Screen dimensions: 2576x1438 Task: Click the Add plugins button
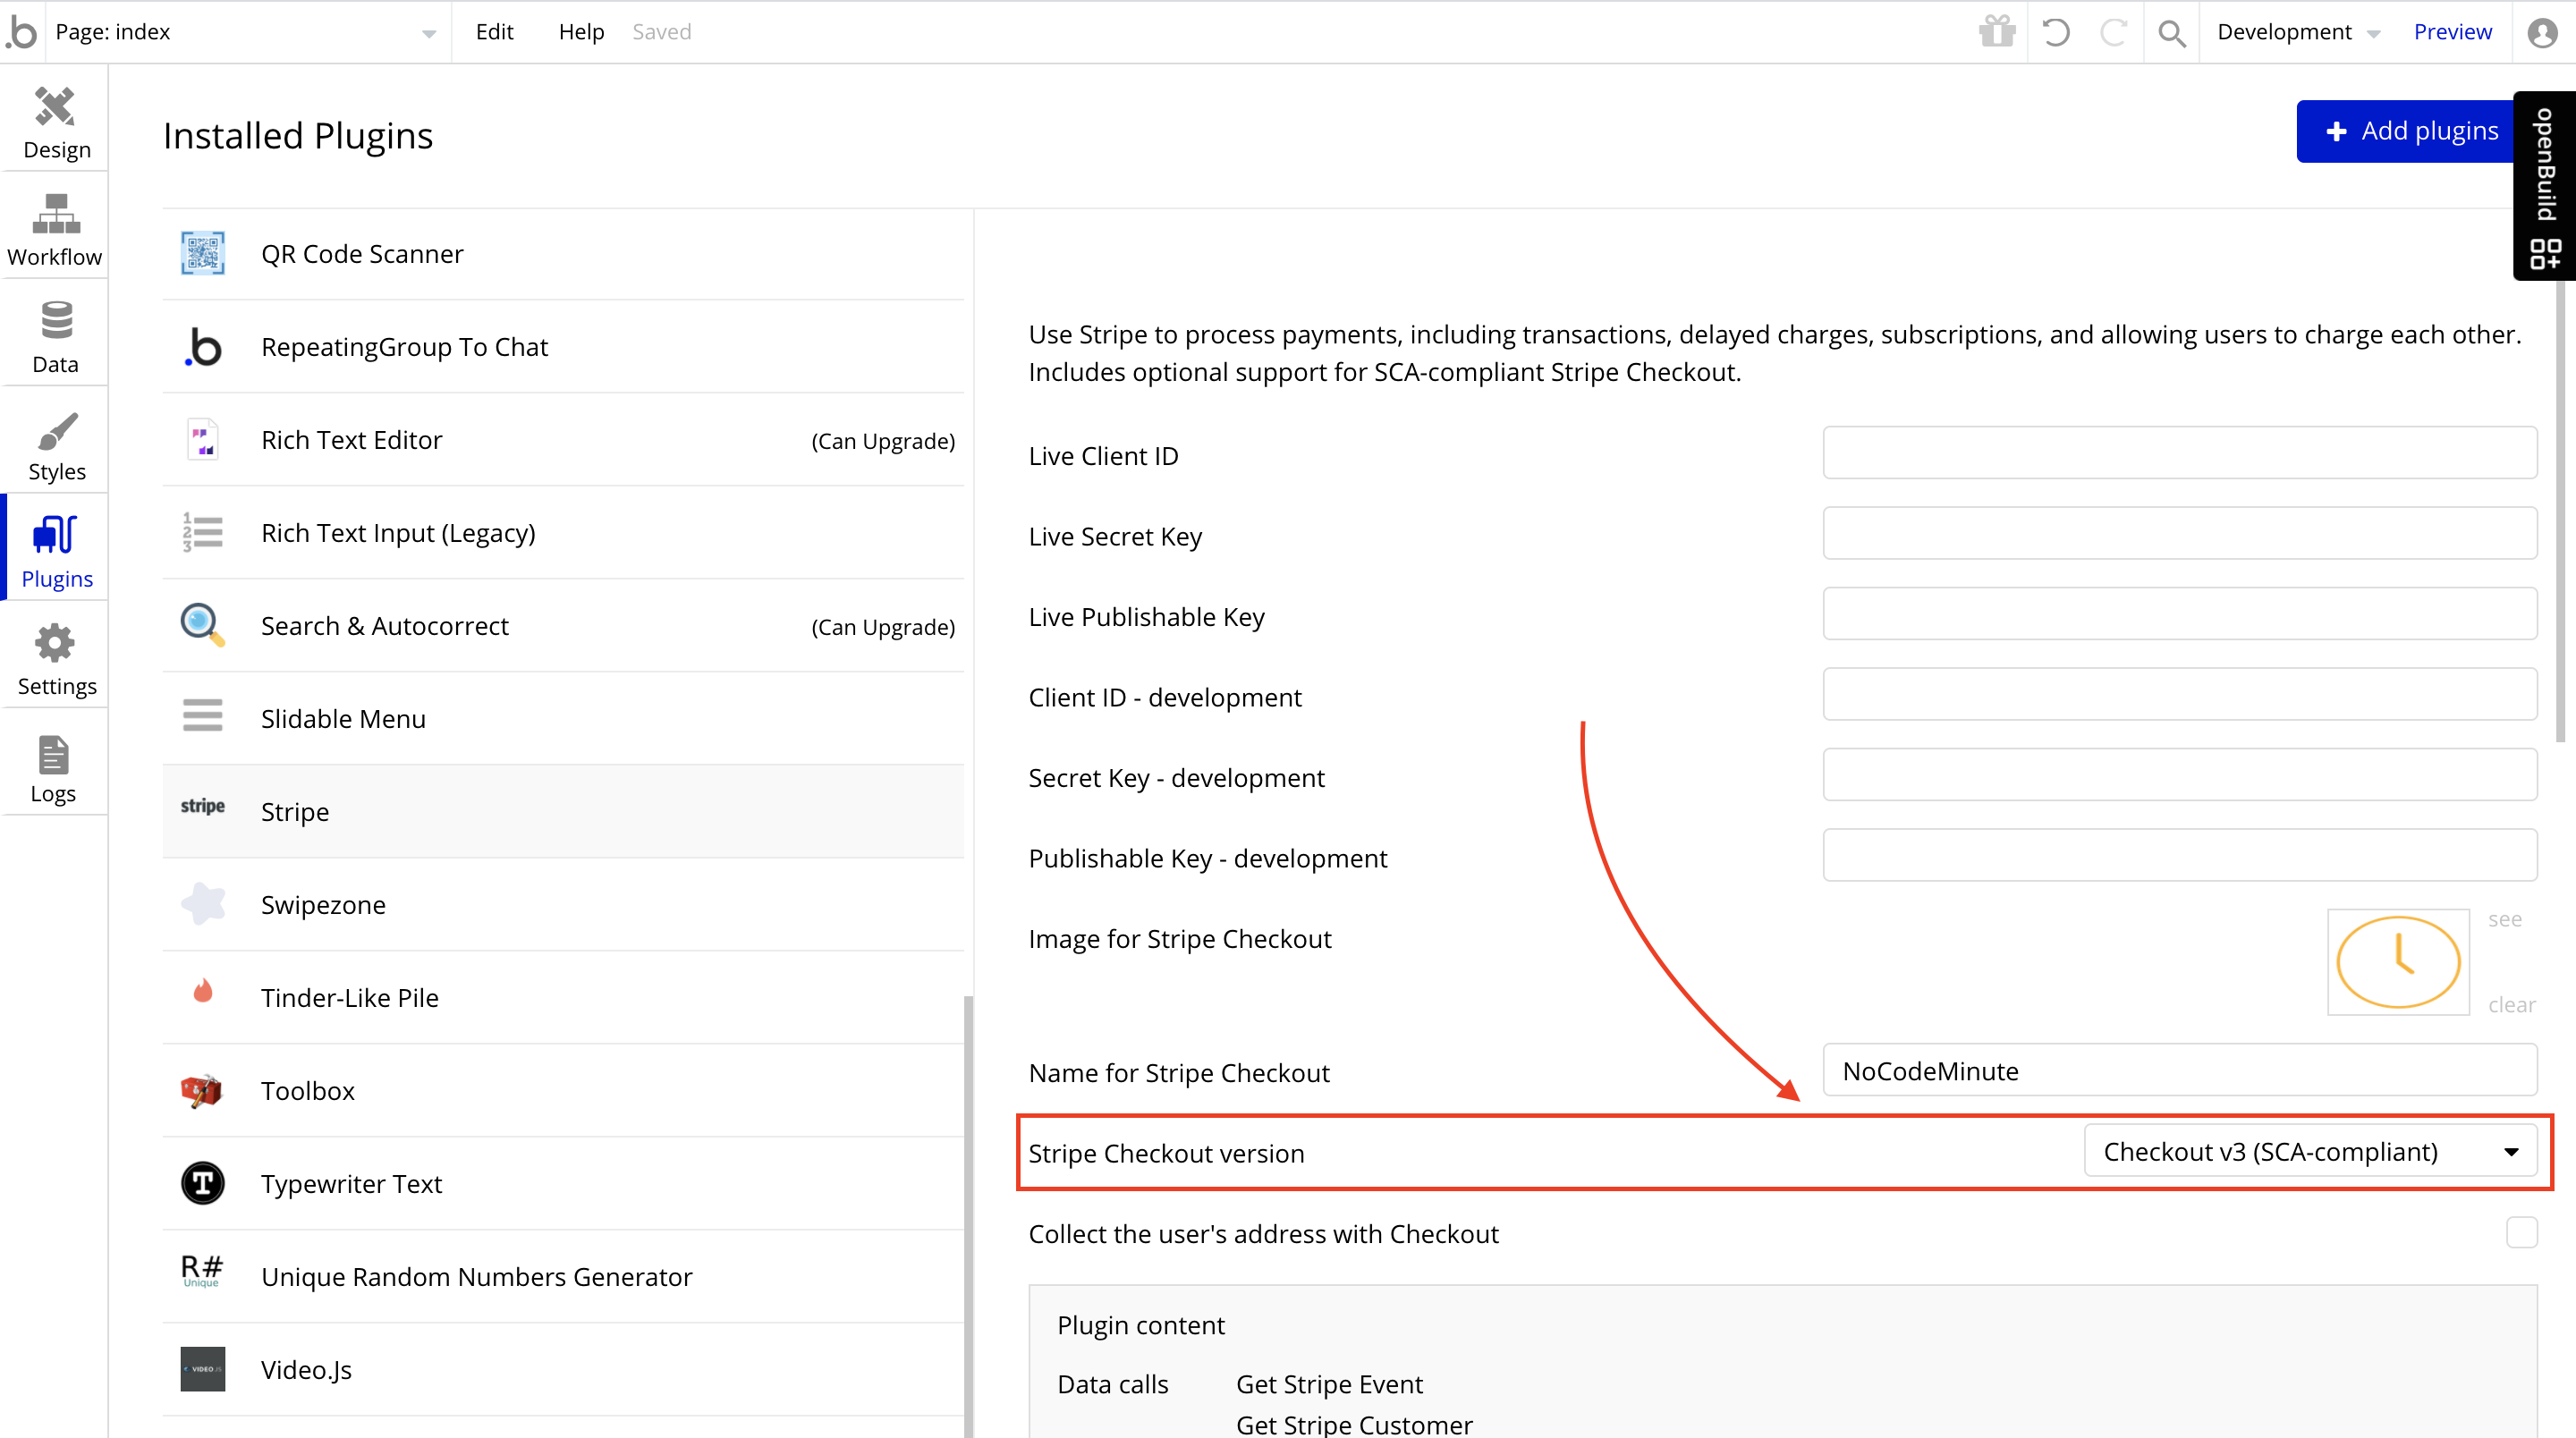point(2411,131)
